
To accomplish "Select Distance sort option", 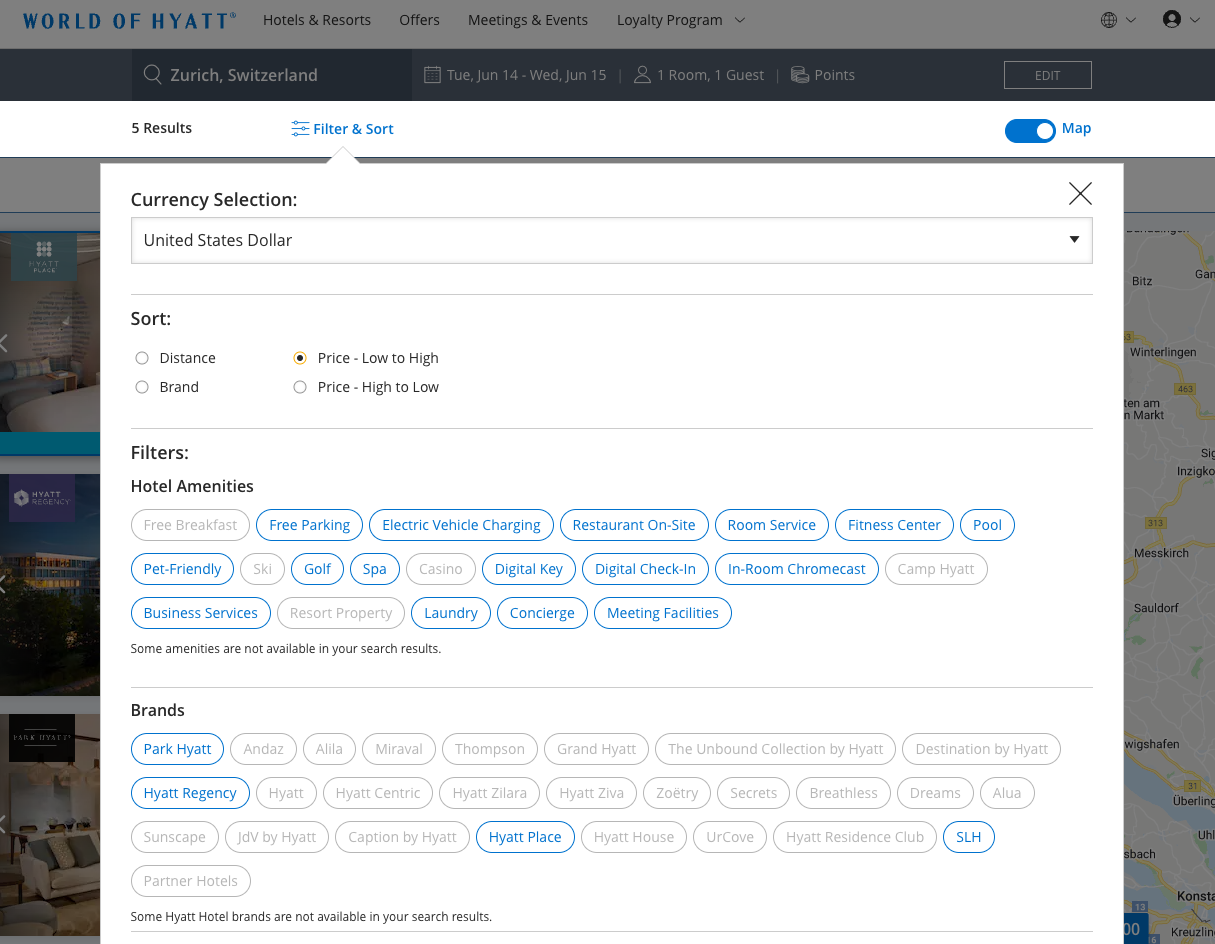I will click(x=142, y=358).
